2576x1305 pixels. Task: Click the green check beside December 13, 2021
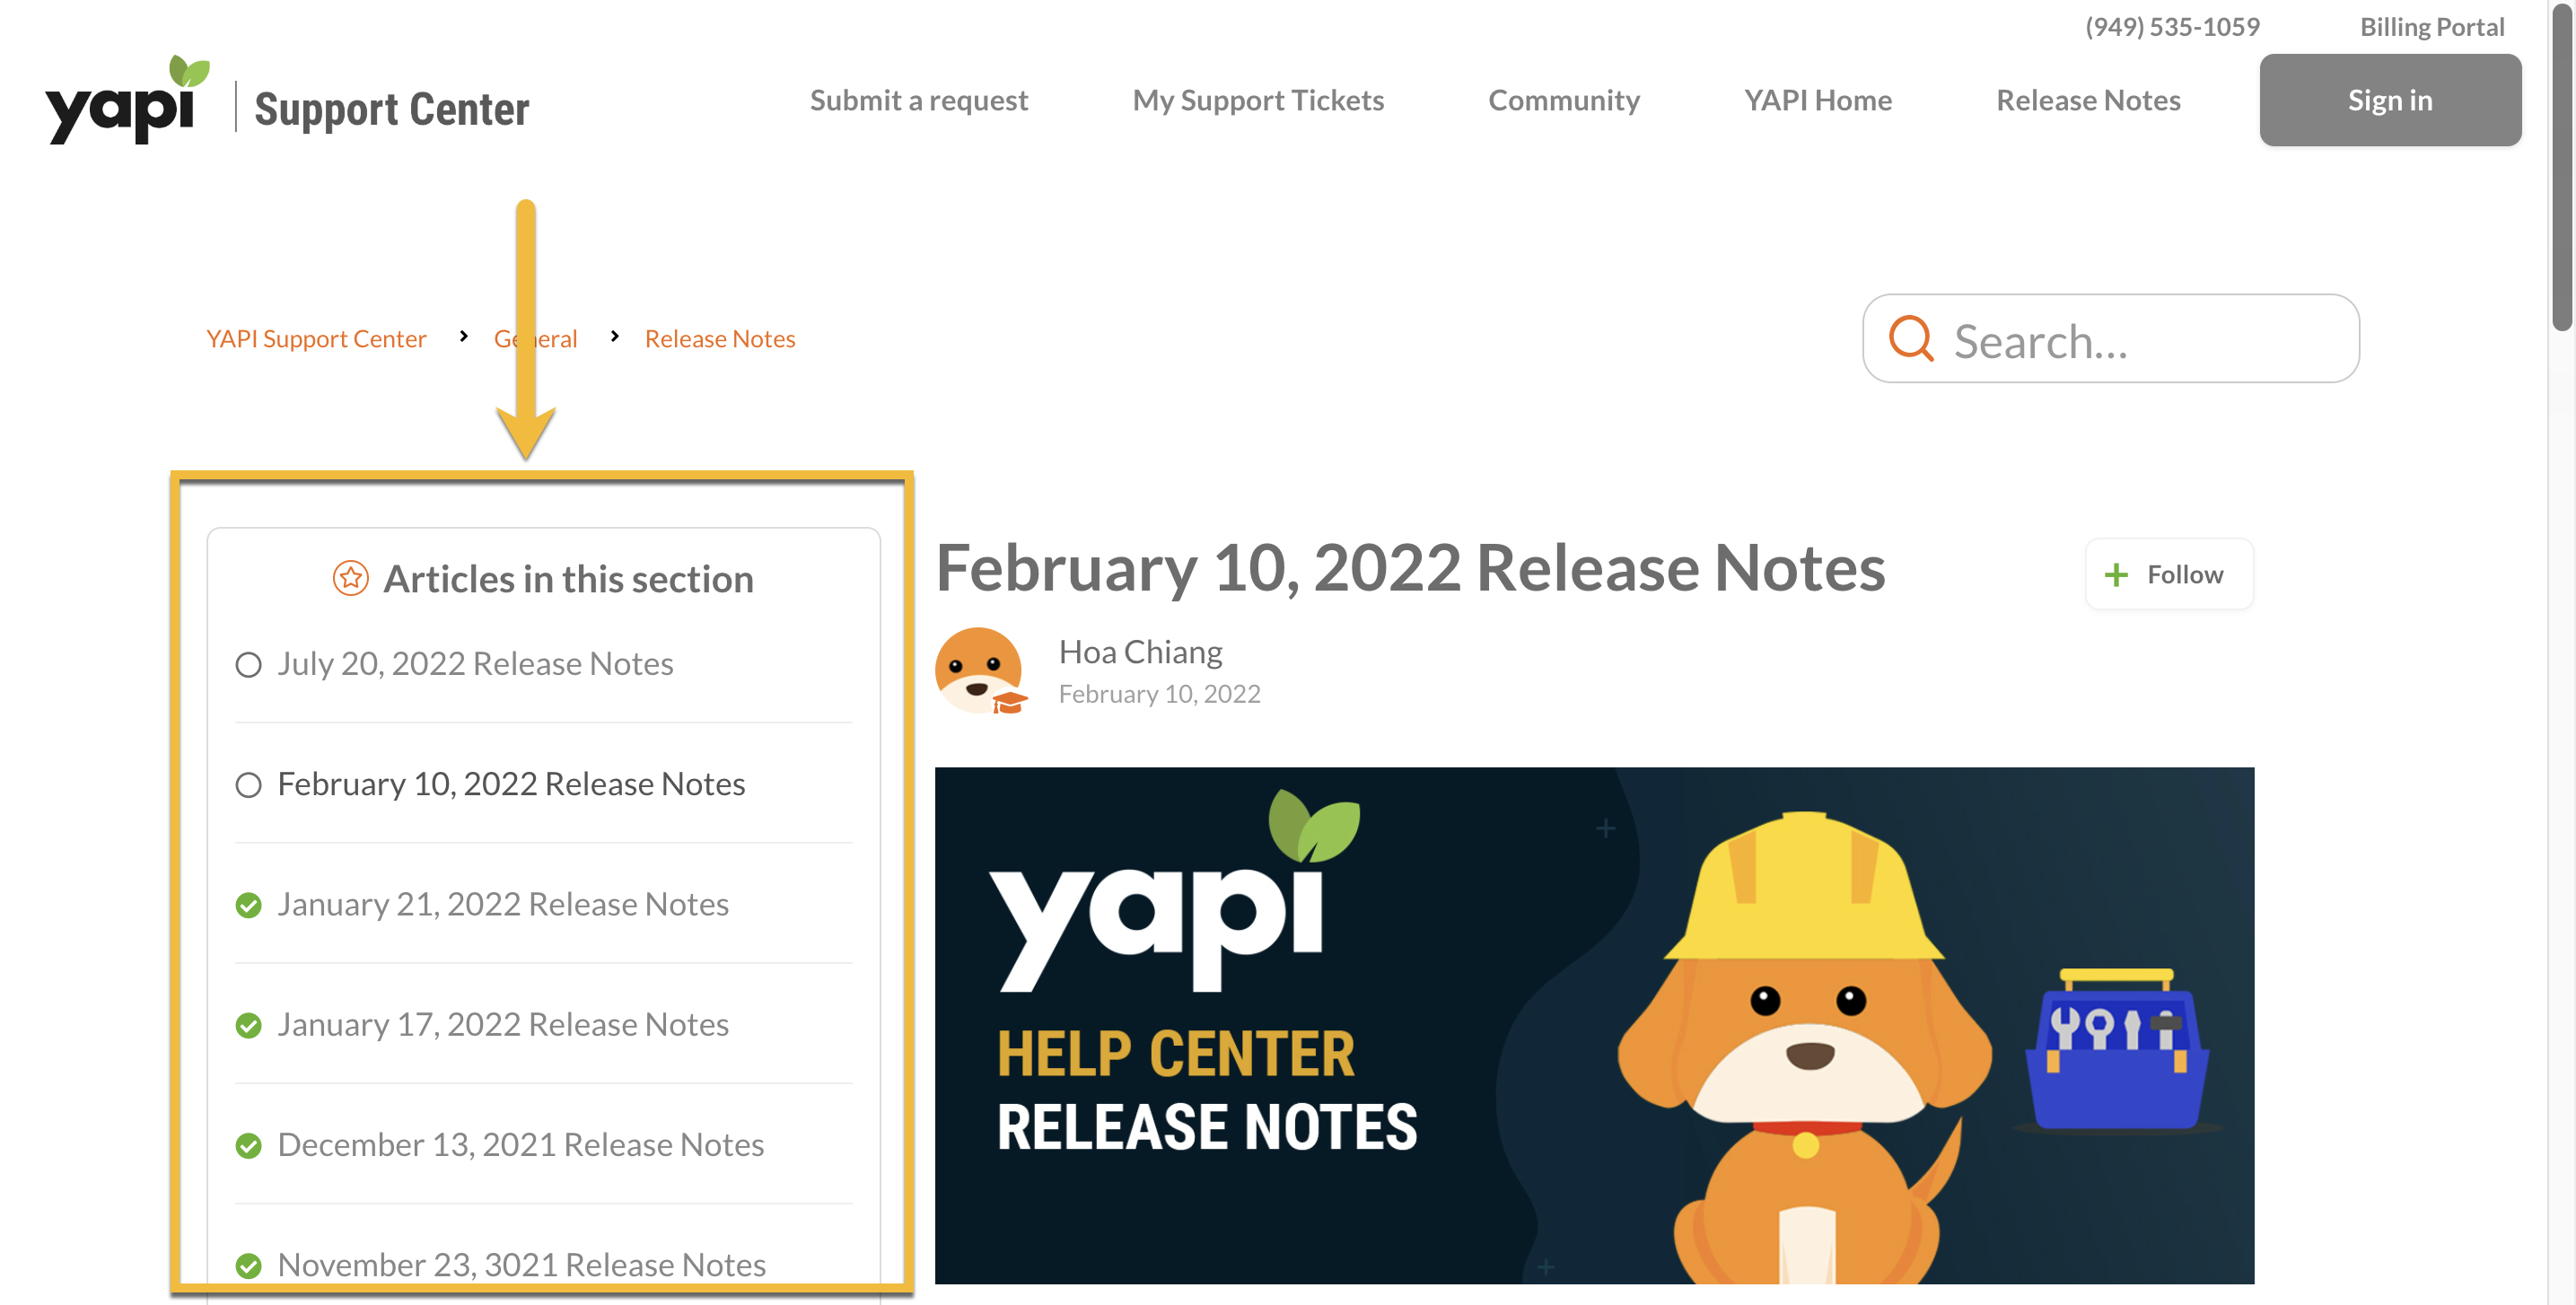pos(248,1145)
